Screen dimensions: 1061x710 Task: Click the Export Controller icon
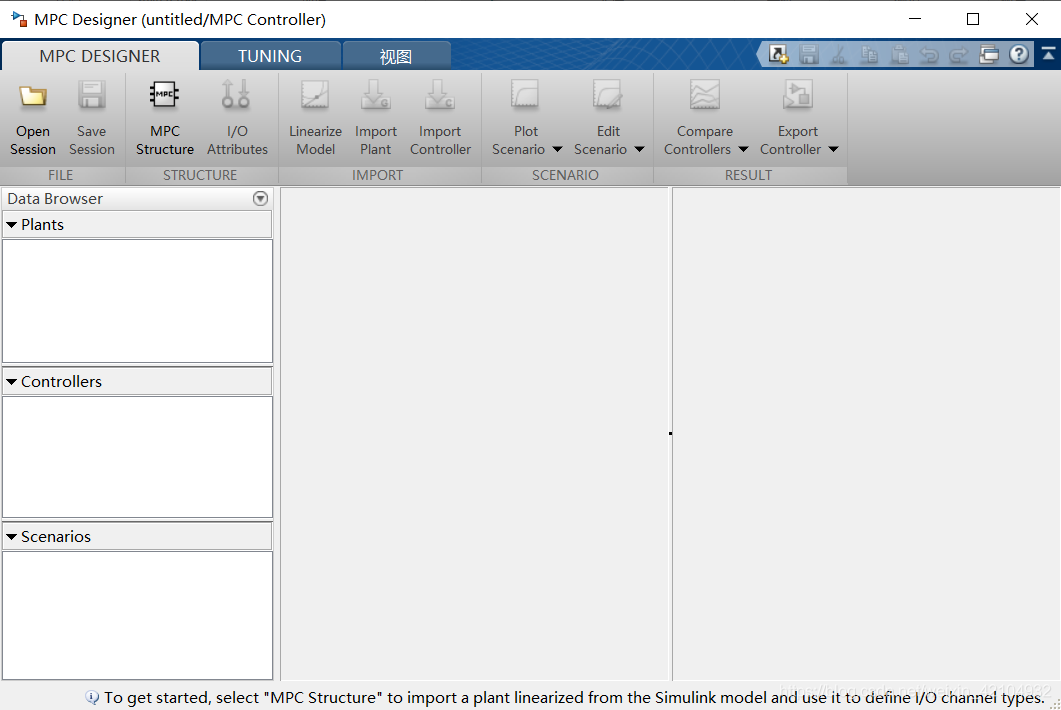click(x=797, y=95)
